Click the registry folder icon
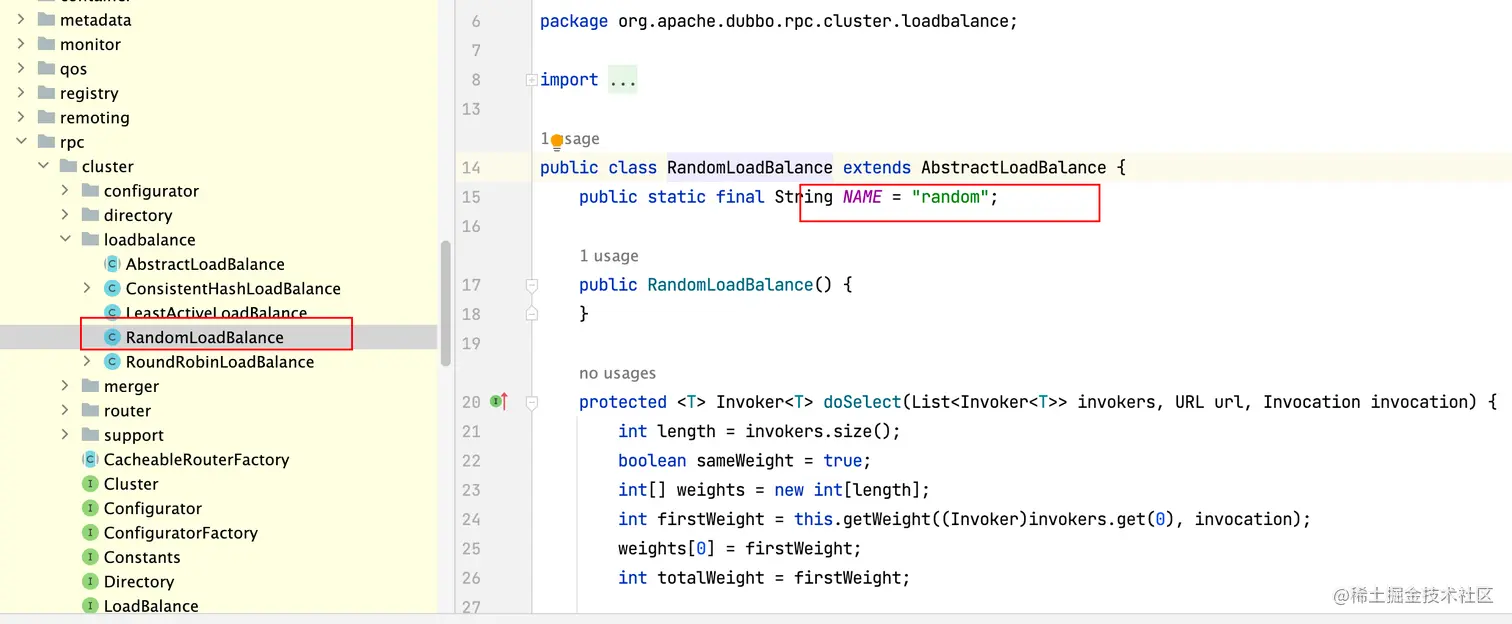 (45, 93)
